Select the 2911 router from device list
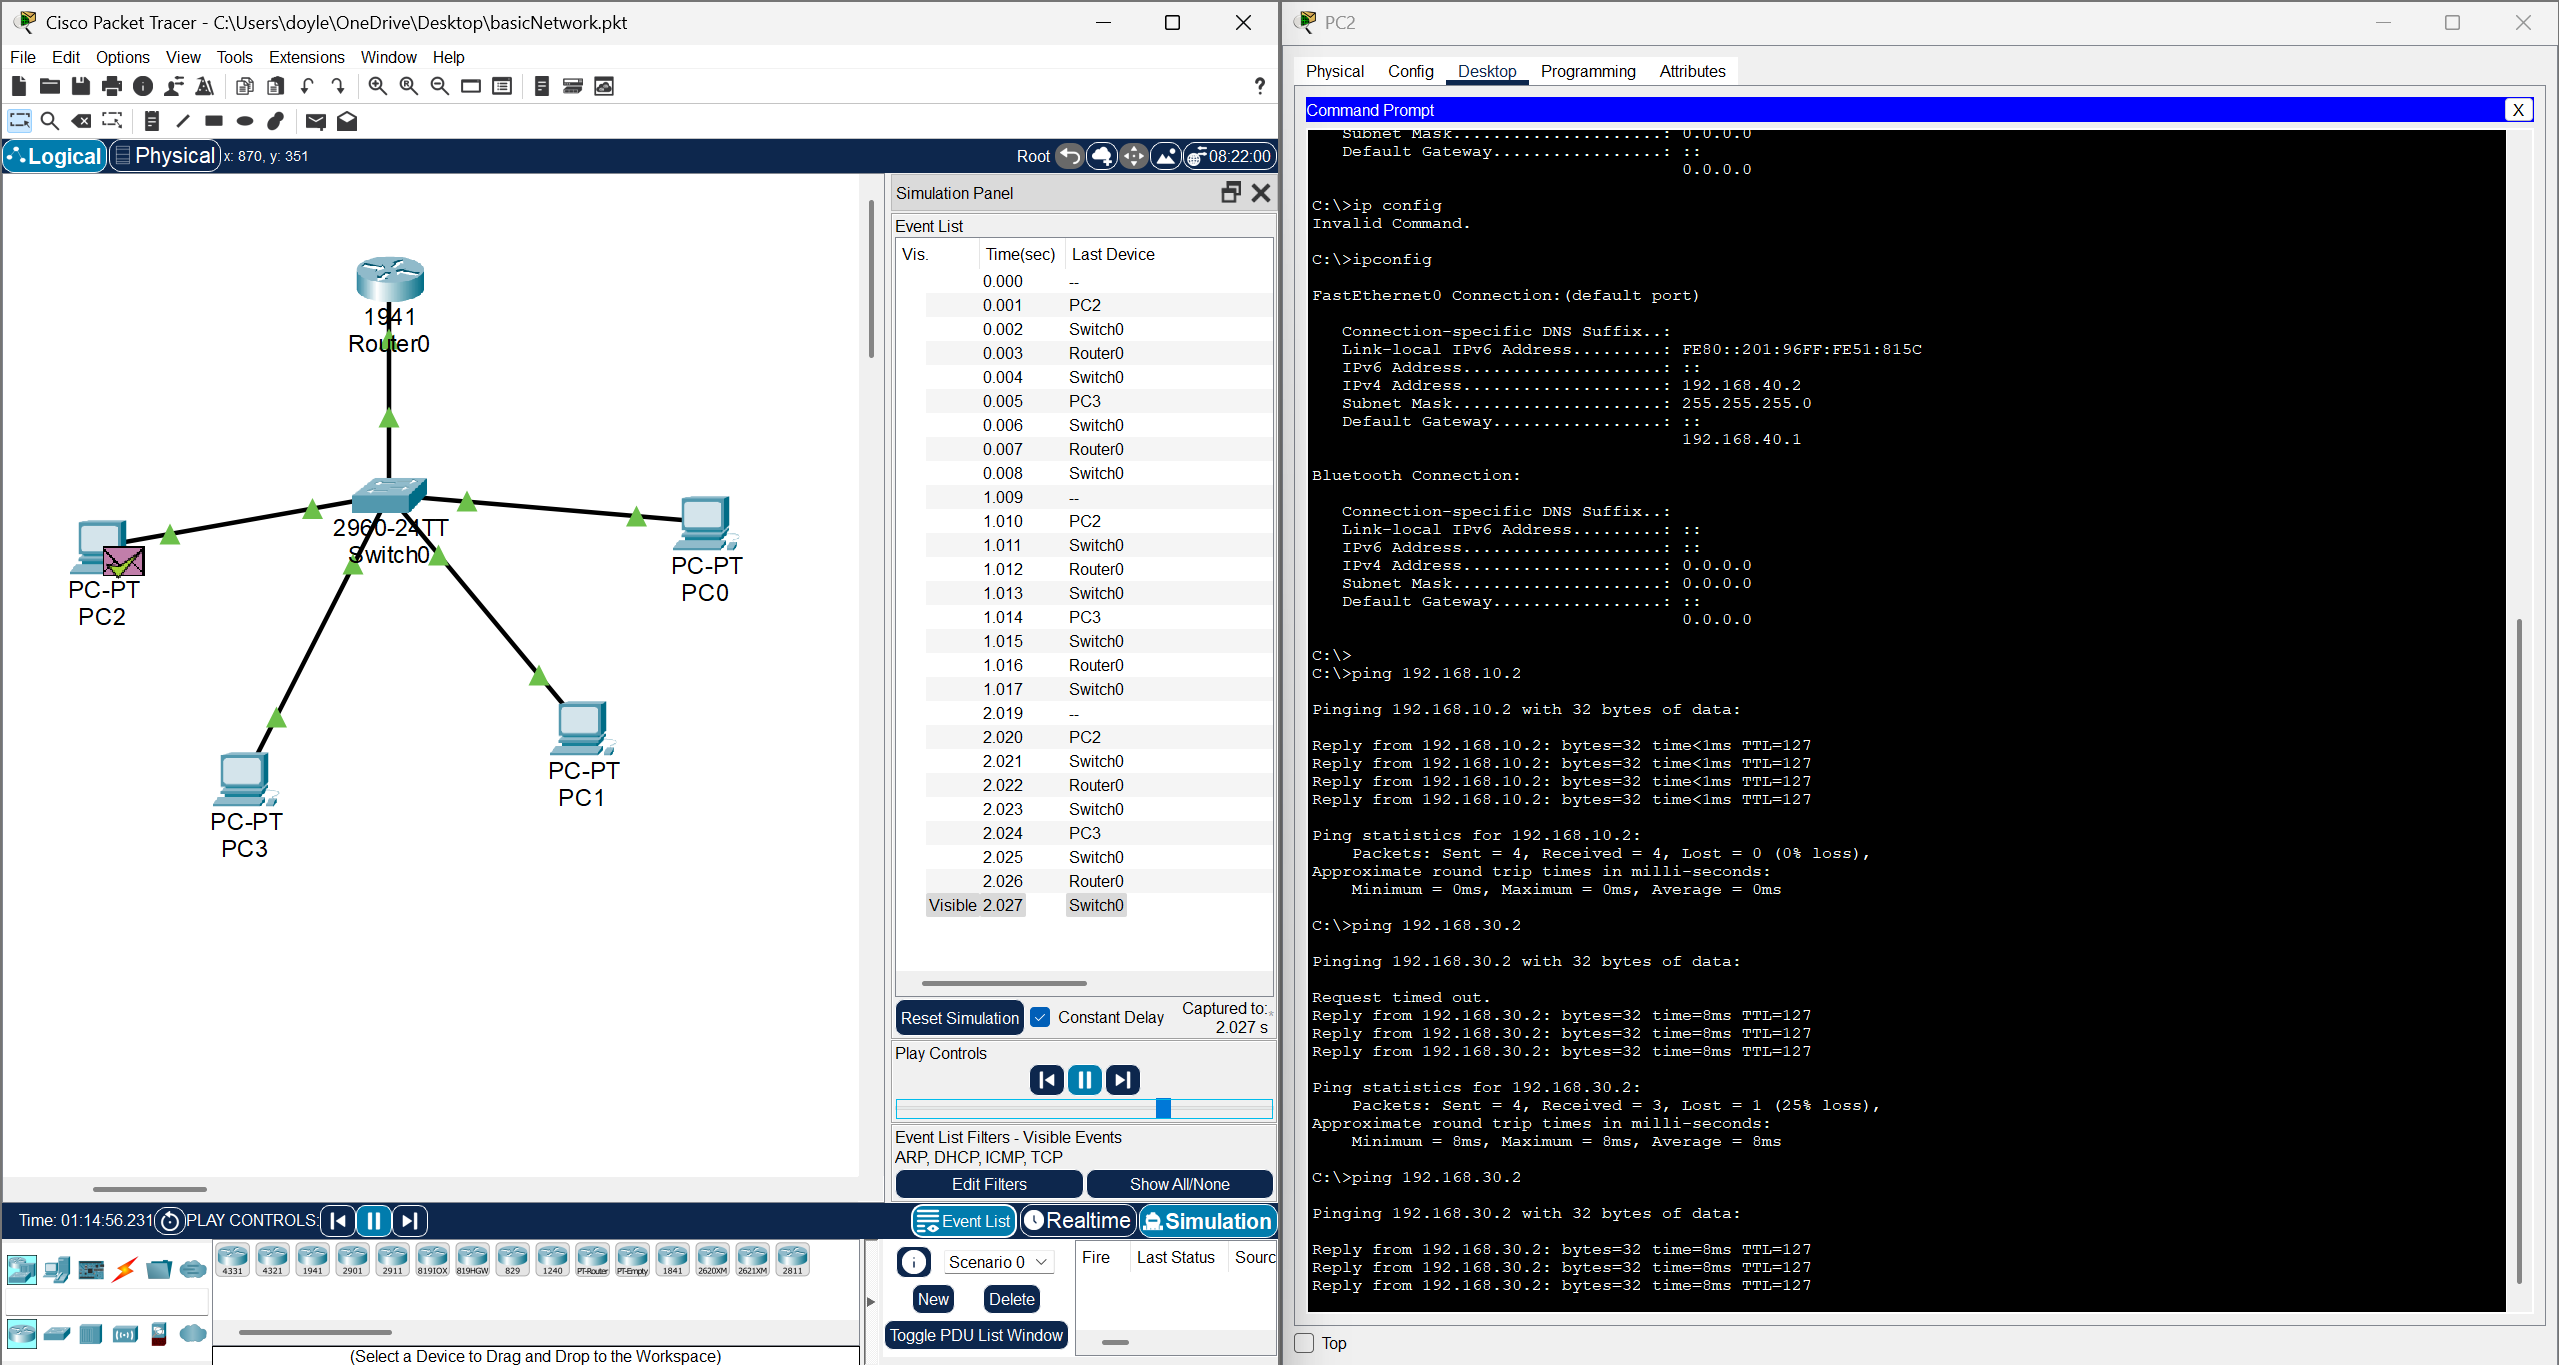The height and width of the screenshot is (1365, 2559). coord(392,1260)
